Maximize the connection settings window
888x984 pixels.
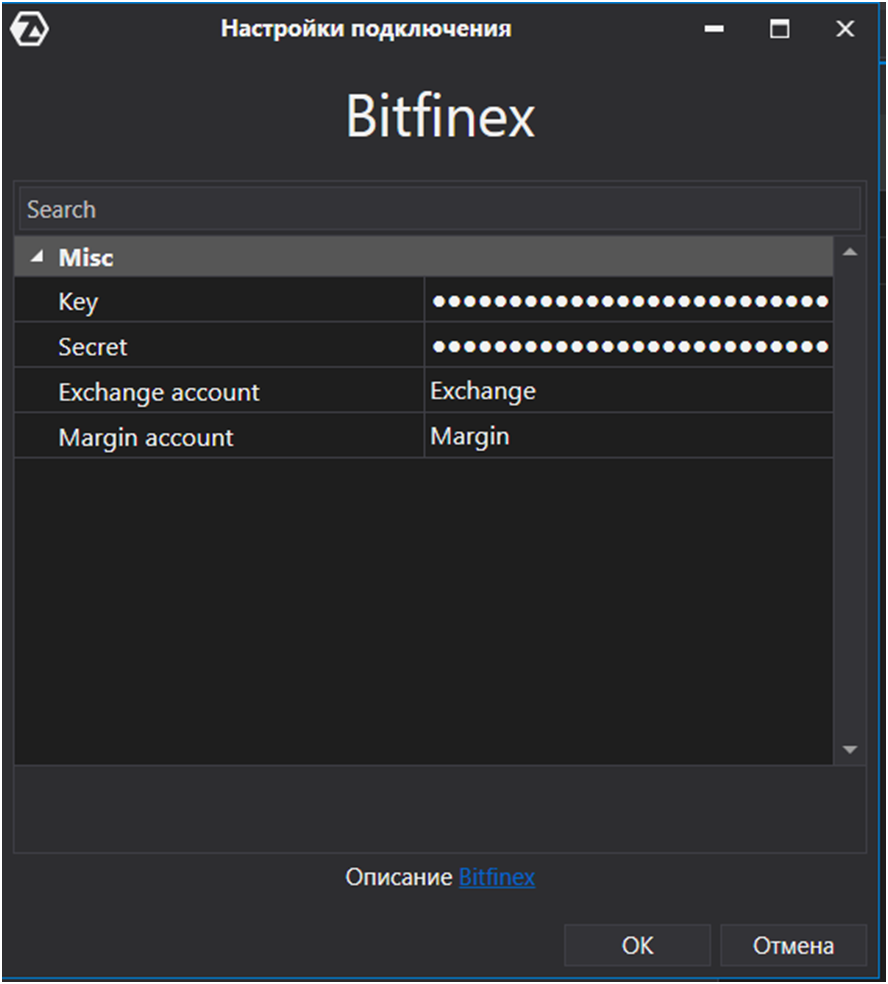(779, 29)
